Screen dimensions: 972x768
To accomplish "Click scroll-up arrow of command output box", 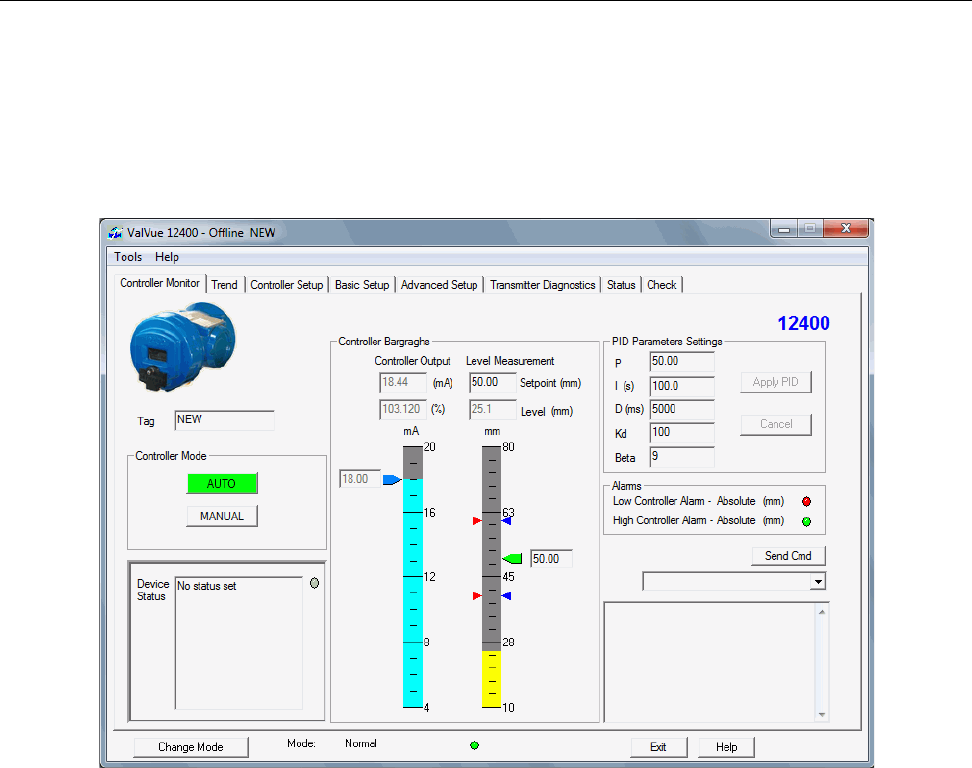I will pos(822,612).
